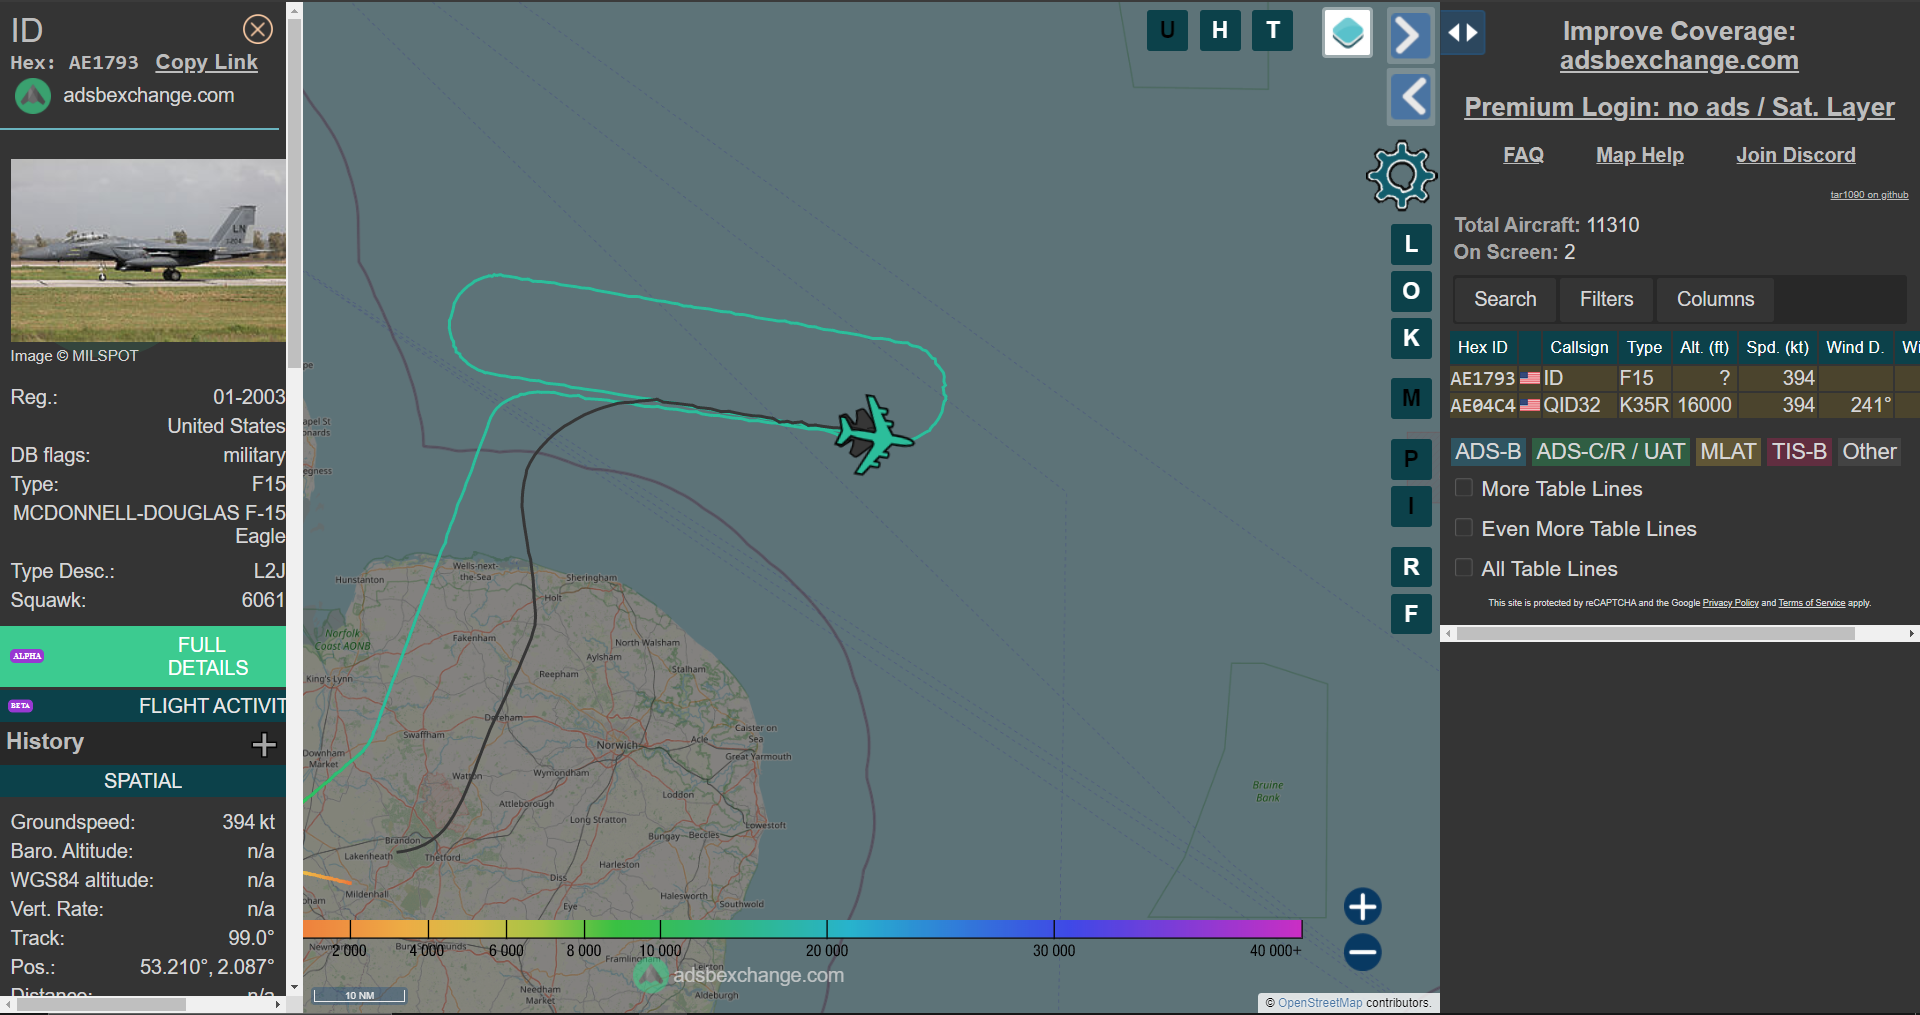Click the T map button
Viewport: 1920px width, 1015px height.
(1273, 30)
